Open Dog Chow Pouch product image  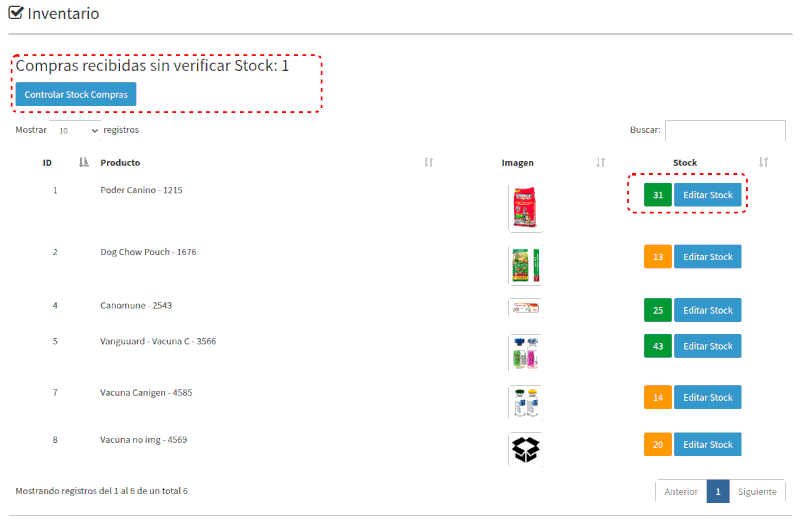pyautogui.click(x=525, y=266)
